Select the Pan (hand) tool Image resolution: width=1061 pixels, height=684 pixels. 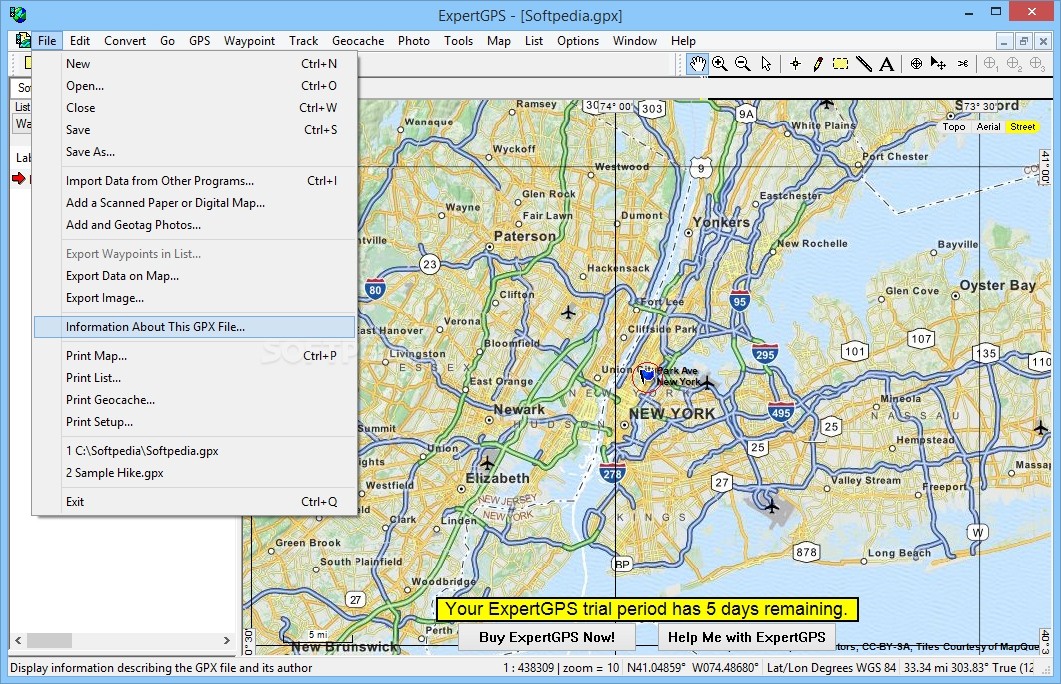pos(698,64)
